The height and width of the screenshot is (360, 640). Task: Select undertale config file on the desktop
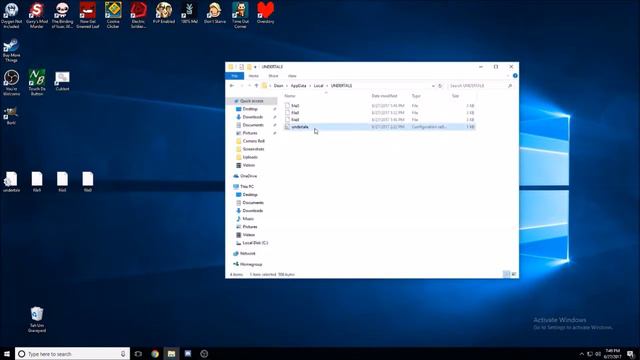[x=11, y=182]
